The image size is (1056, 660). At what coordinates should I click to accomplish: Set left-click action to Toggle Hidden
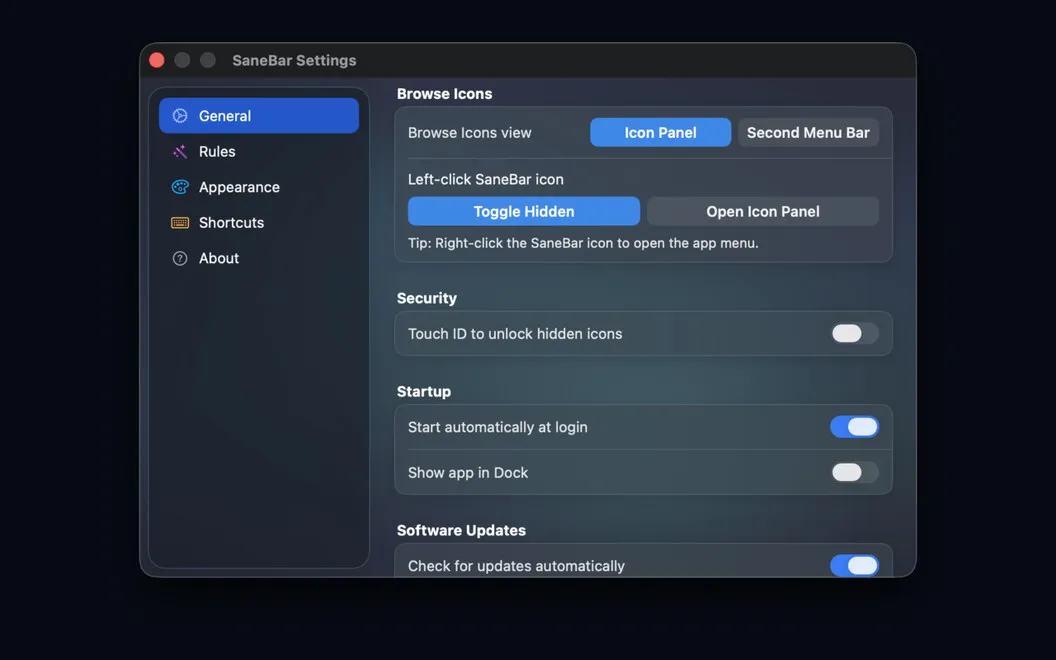coord(523,211)
